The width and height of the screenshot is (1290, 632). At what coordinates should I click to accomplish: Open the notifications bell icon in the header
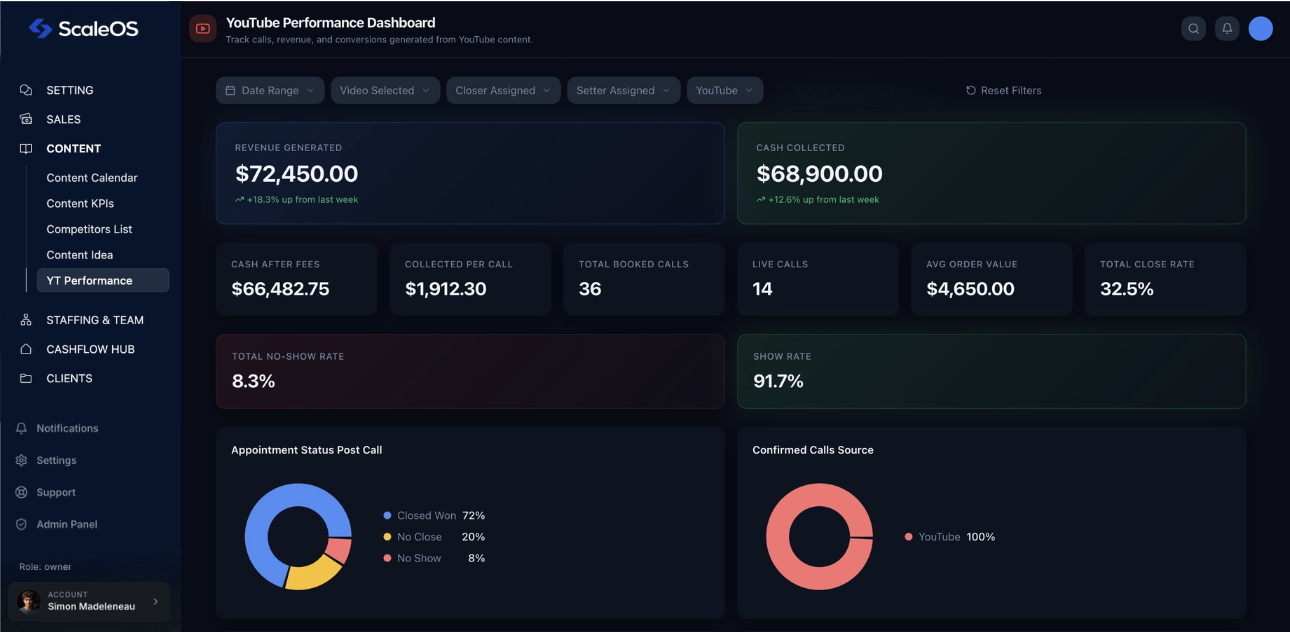pos(1227,29)
